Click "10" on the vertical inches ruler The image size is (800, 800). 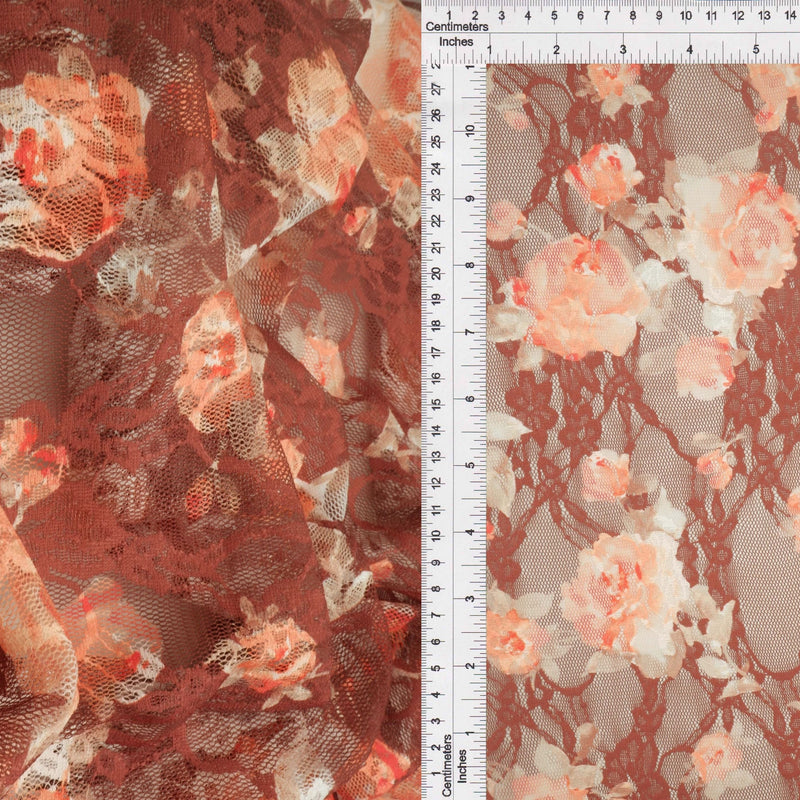(470, 130)
